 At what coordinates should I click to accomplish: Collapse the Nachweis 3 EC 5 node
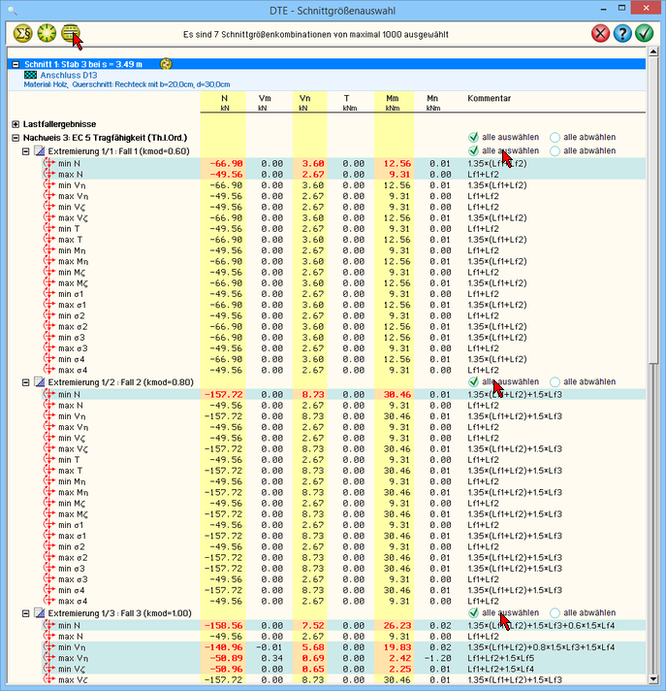coord(16,137)
